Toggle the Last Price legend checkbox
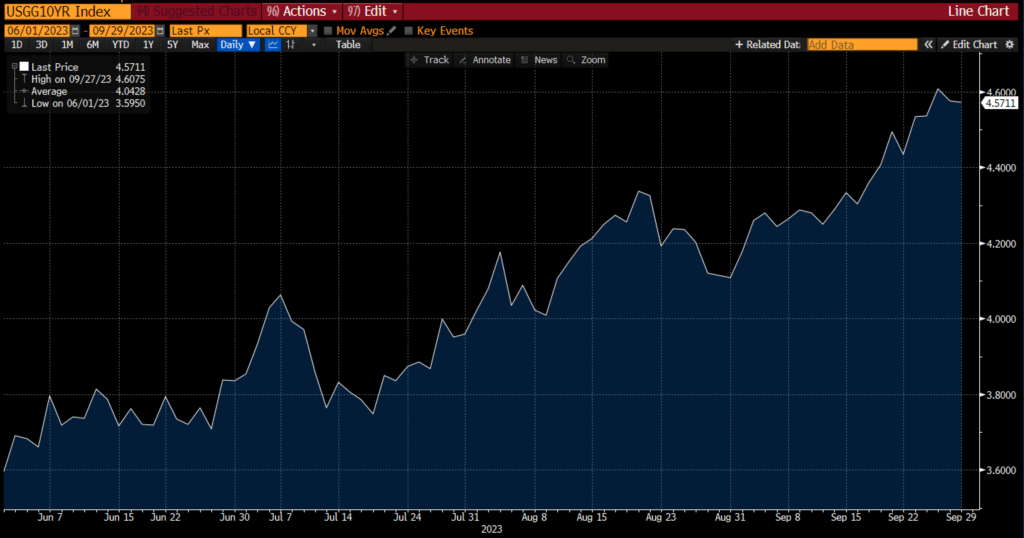The height and width of the screenshot is (538, 1024). click(x=24, y=67)
